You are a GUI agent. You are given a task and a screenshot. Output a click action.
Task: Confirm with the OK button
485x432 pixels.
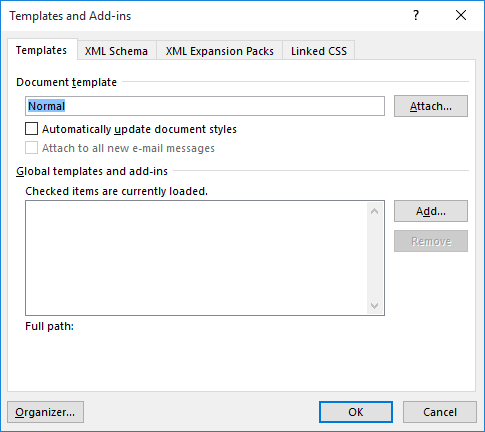click(x=356, y=412)
